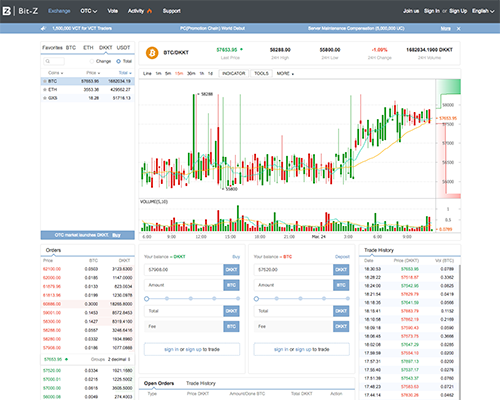
Task: Click the buy-side percentage slider handle
Action: [x=147, y=299]
